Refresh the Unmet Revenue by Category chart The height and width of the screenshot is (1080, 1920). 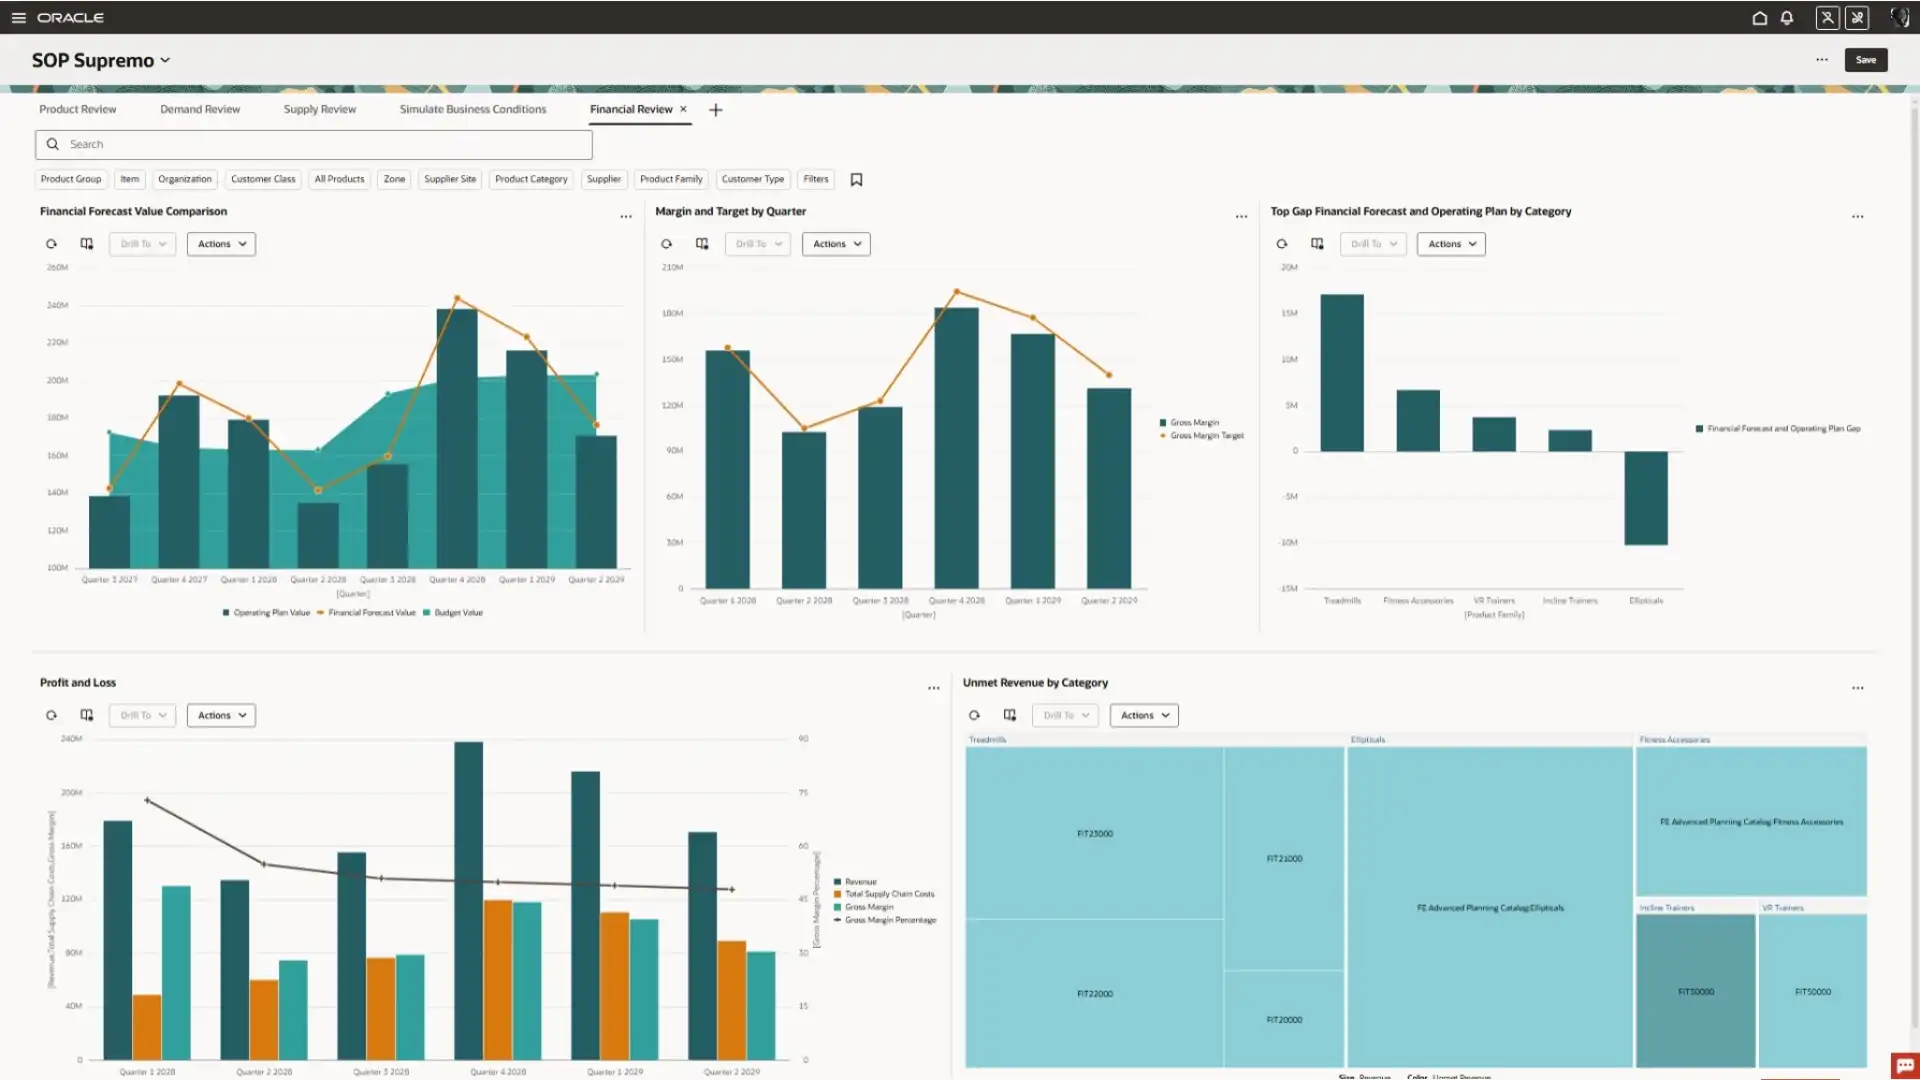974,715
